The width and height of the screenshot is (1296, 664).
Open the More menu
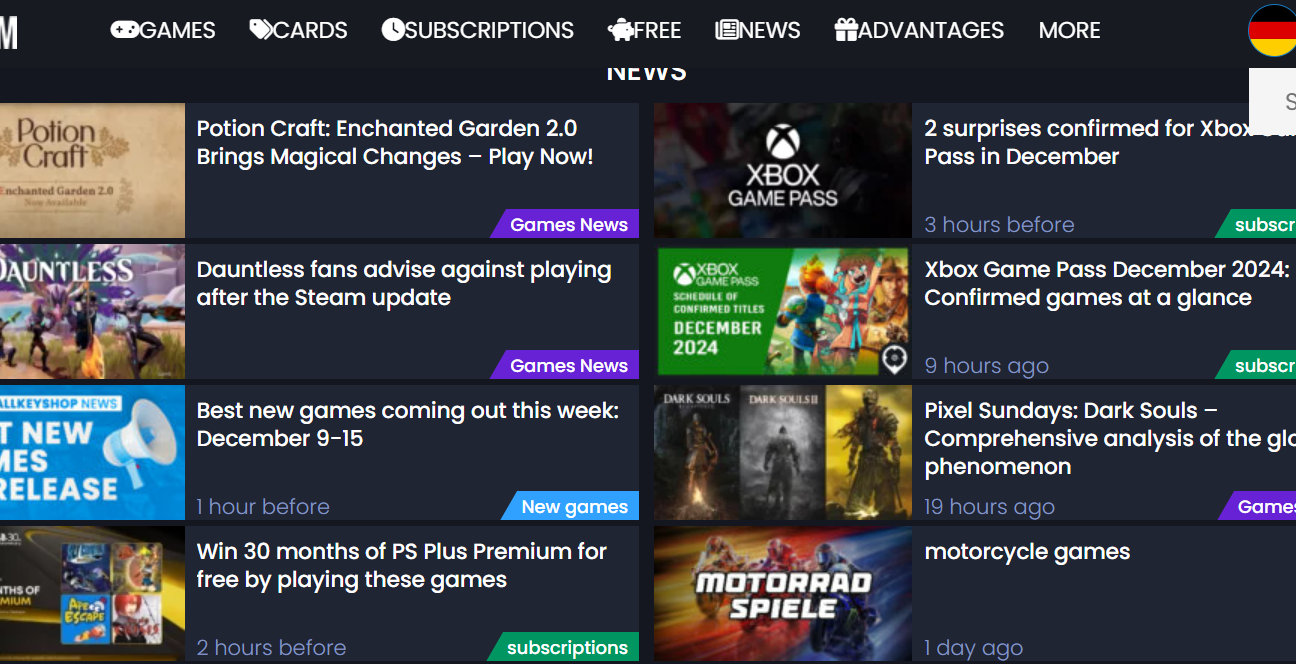tap(1069, 31)
